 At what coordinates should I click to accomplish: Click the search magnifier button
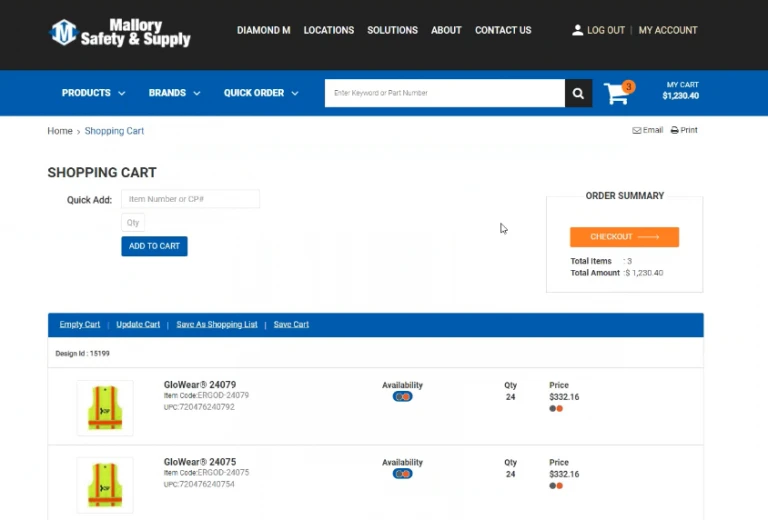click(x=578, y=93)
